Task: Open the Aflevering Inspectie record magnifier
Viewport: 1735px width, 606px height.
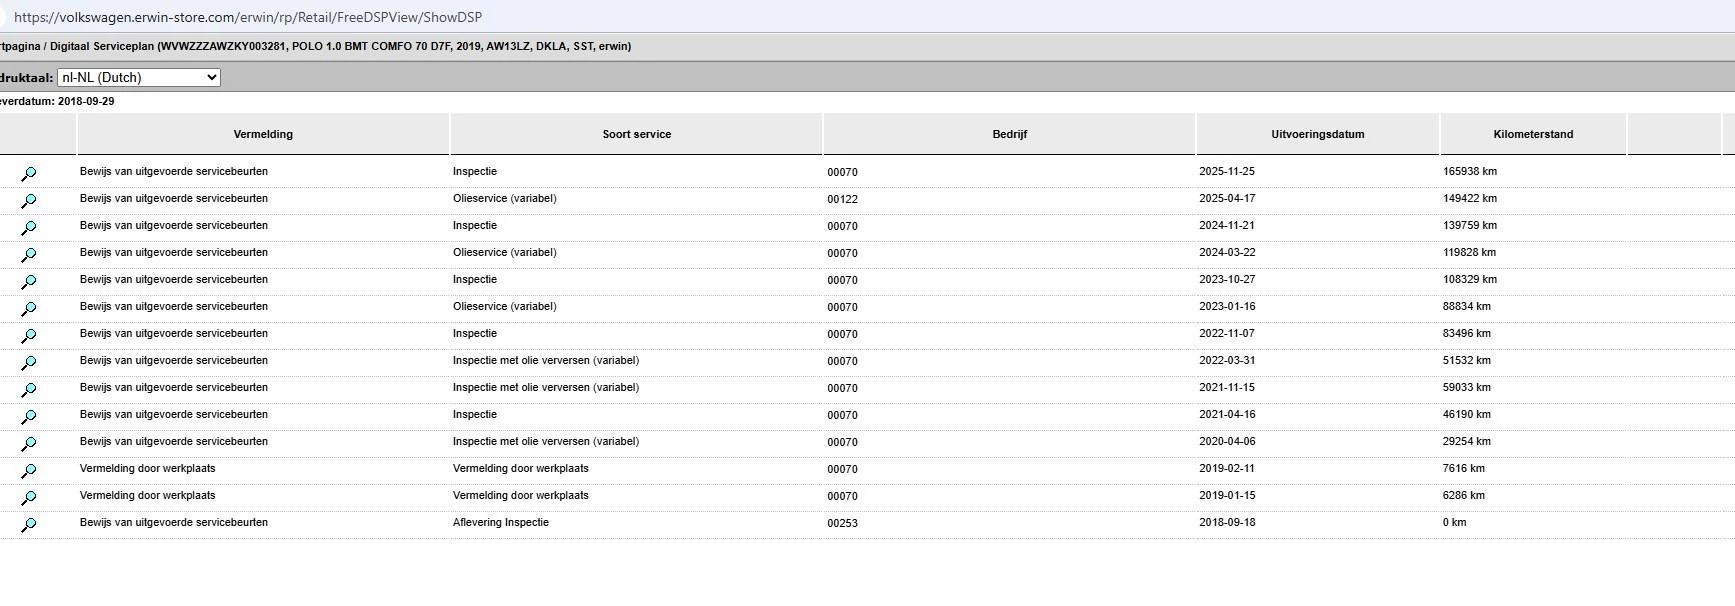Action: point(29,524)
